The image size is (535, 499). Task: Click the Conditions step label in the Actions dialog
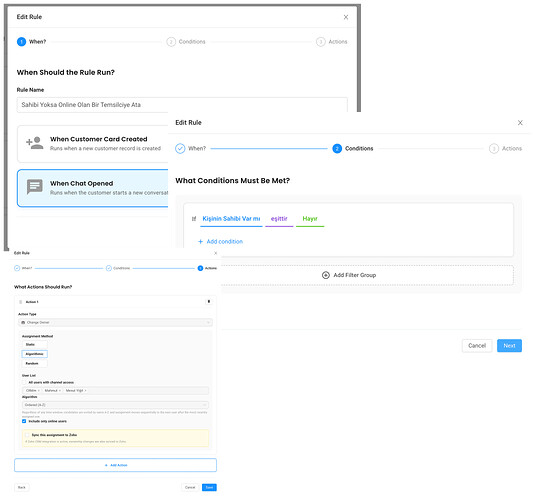click(x=121, y=268)
